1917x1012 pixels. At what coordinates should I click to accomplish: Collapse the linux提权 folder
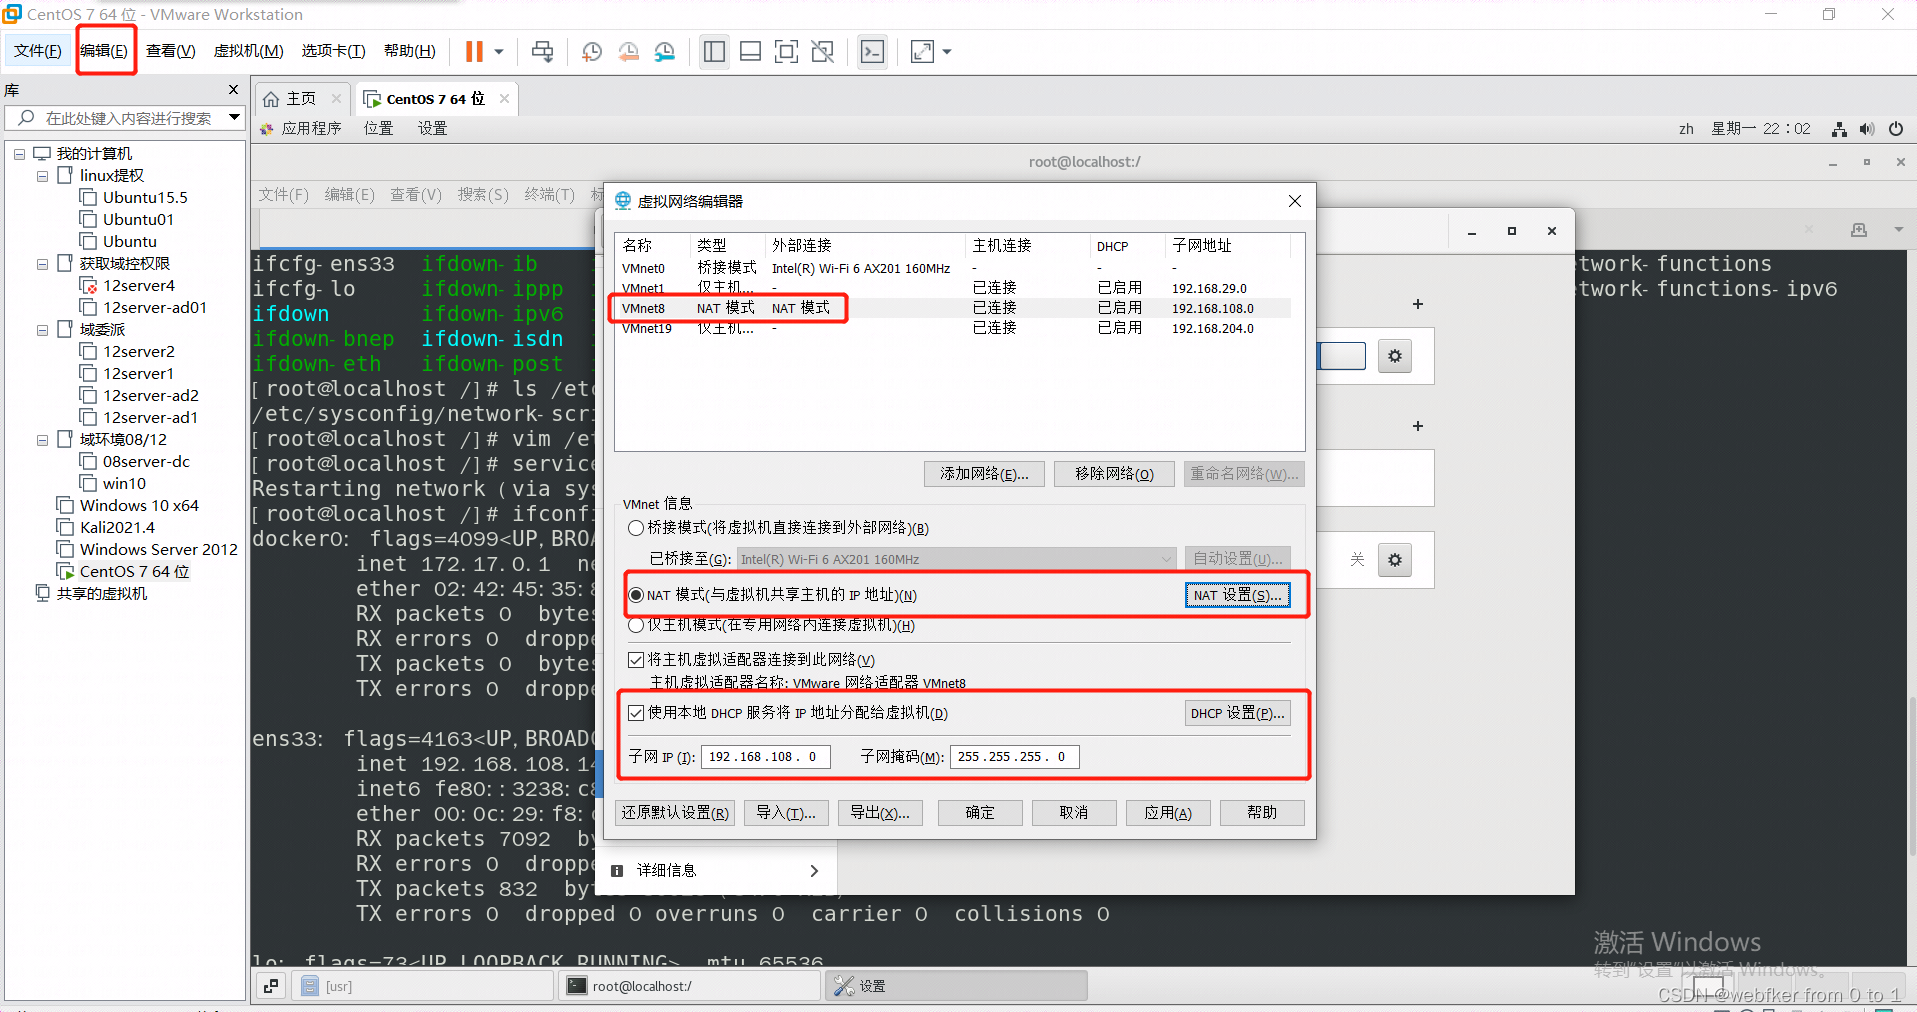(x=42, y=176)
